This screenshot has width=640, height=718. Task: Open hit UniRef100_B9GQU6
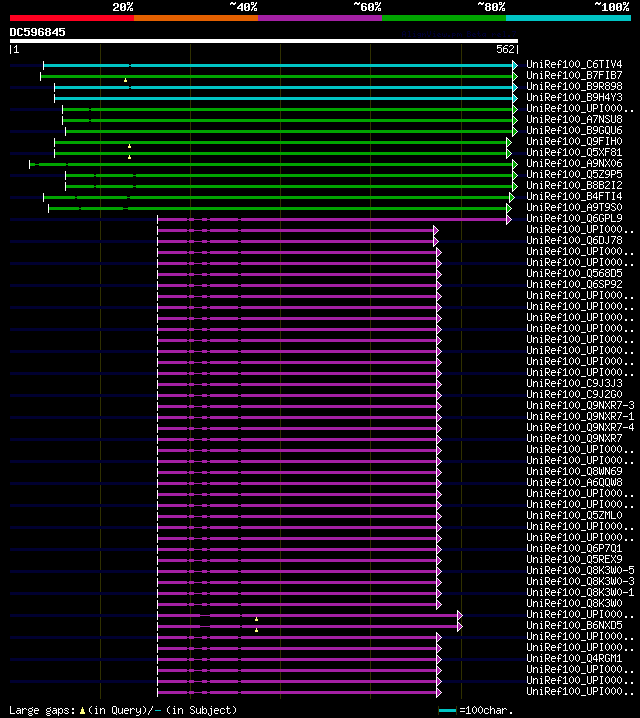pyautogui.click(x=574, y=130)
